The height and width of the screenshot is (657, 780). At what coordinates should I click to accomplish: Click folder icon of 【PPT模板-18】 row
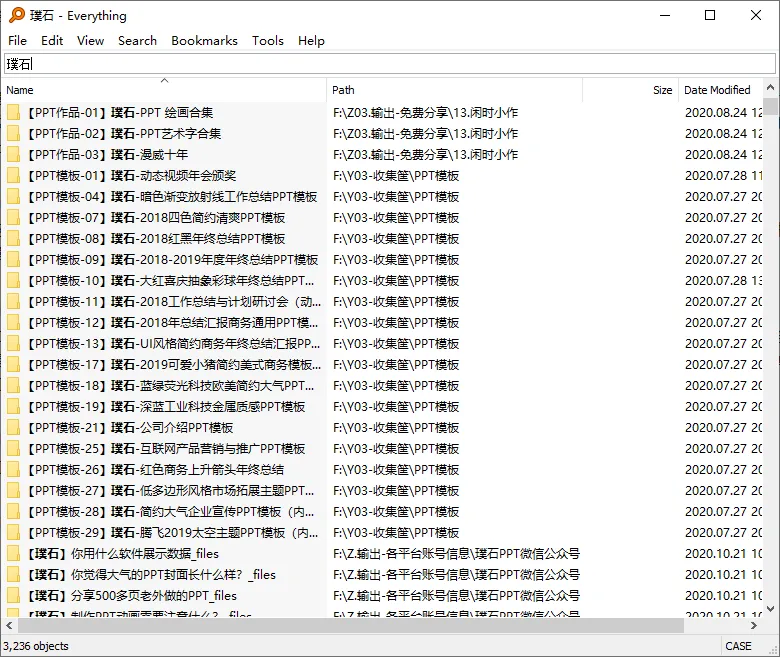click(13, 385)
